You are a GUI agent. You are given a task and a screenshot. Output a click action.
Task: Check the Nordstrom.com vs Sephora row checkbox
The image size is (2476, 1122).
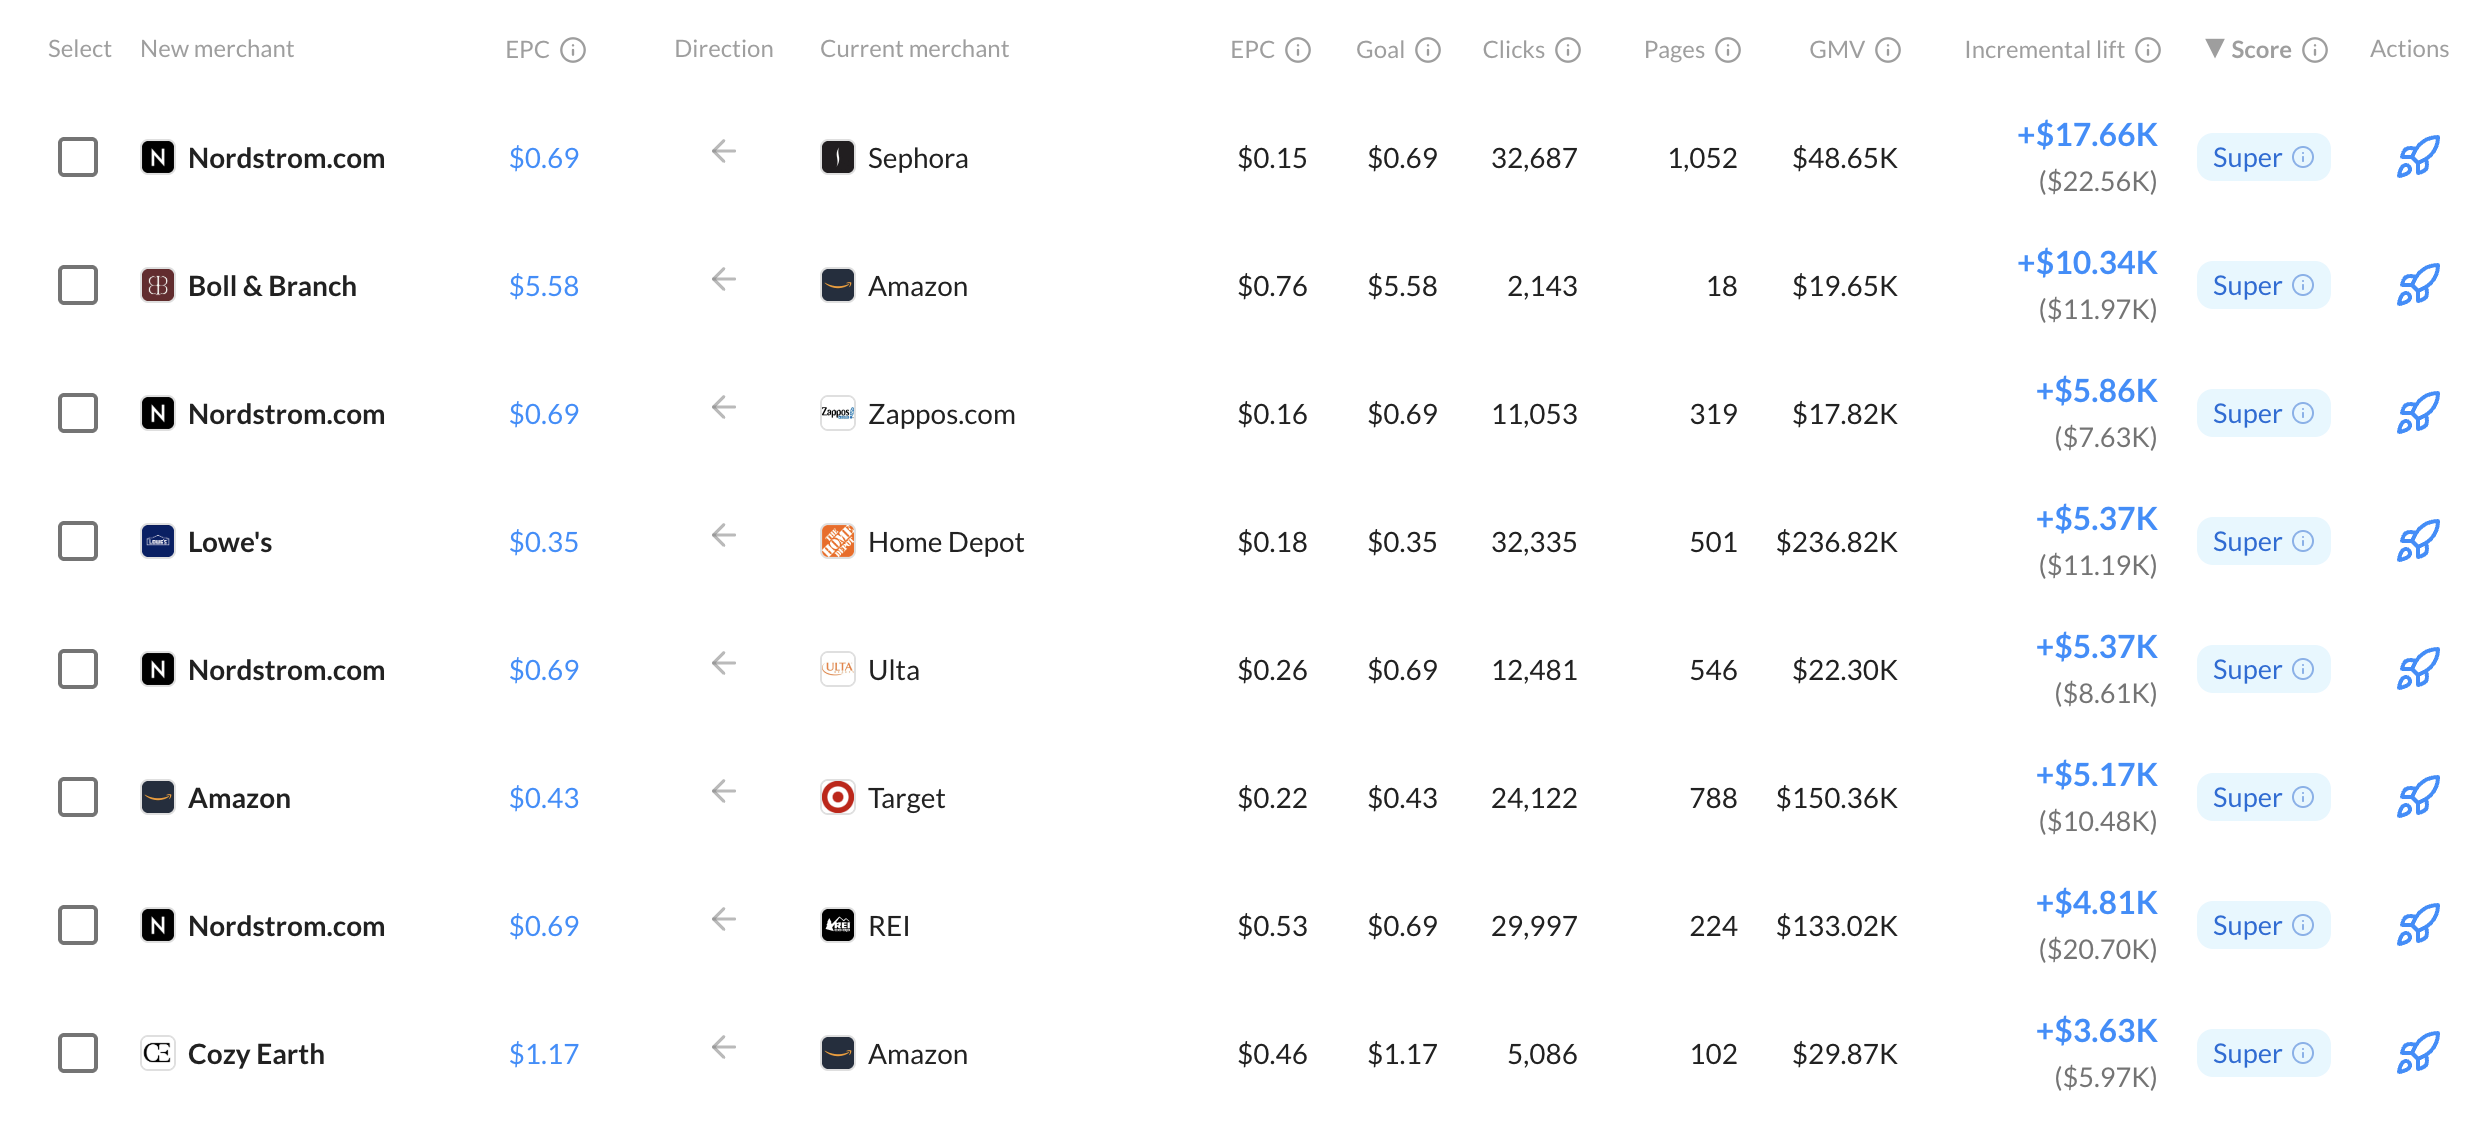pyautogui.click(x=78, y=157)
